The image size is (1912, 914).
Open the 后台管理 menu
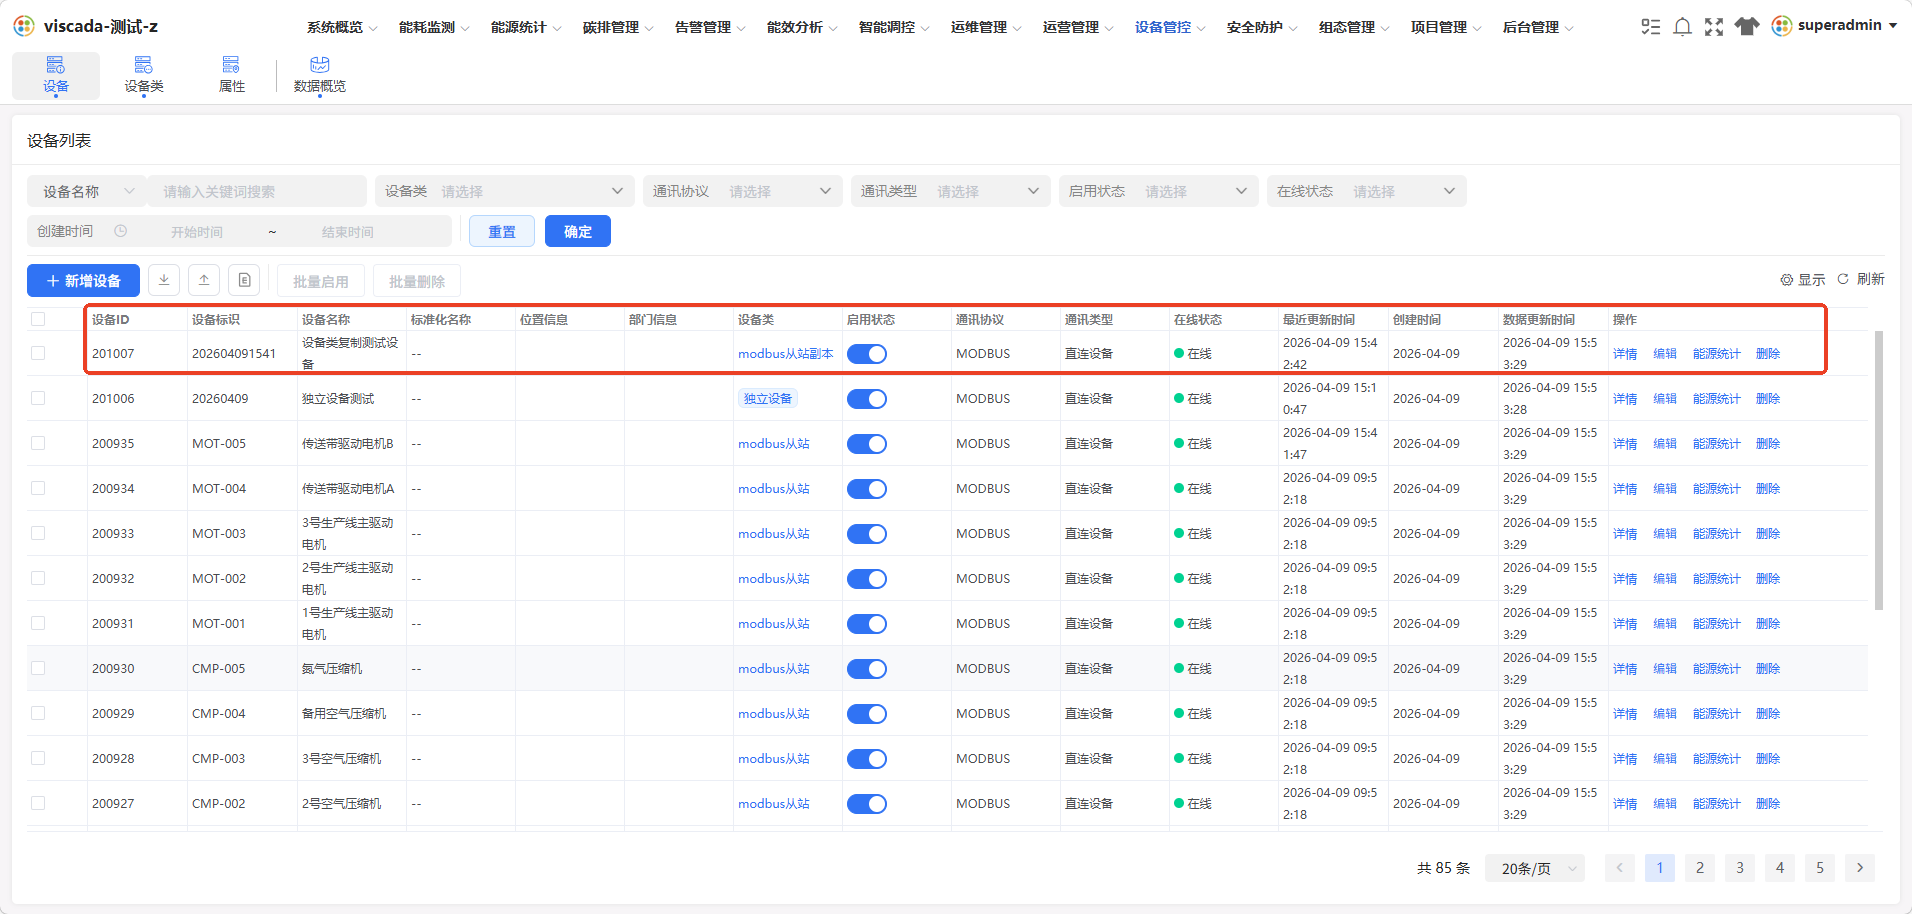tap(1538, 27)
